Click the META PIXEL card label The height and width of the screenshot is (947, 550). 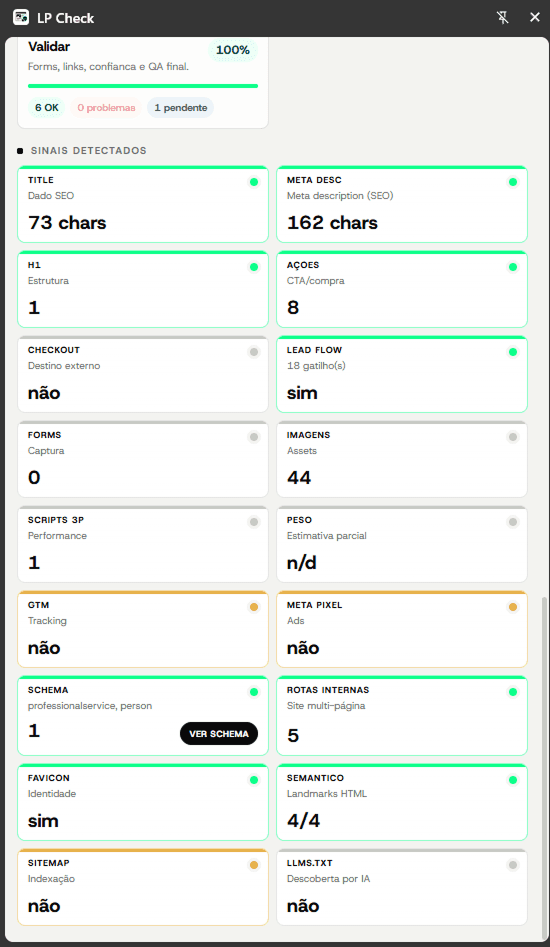click(x=315, y=605)
